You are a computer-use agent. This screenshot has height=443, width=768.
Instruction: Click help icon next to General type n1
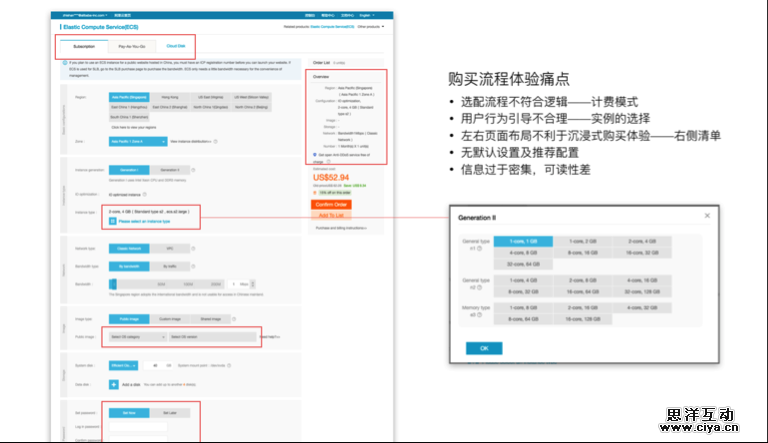click(479, 247)
